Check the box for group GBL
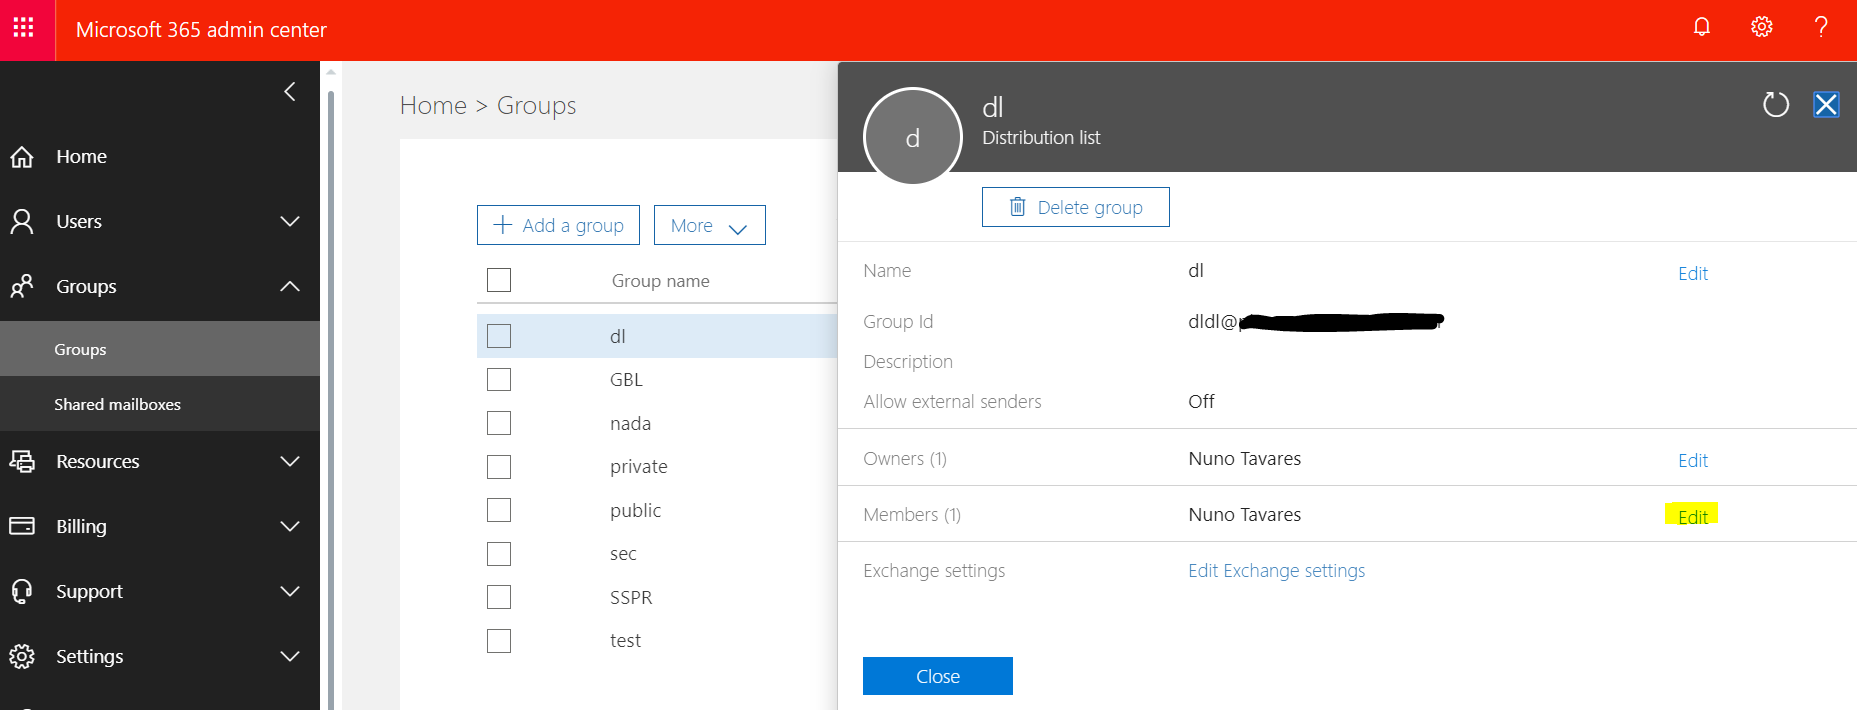The height and width of the screenshot is (710, 1857). pyautogui.click(x=499, y=380)
